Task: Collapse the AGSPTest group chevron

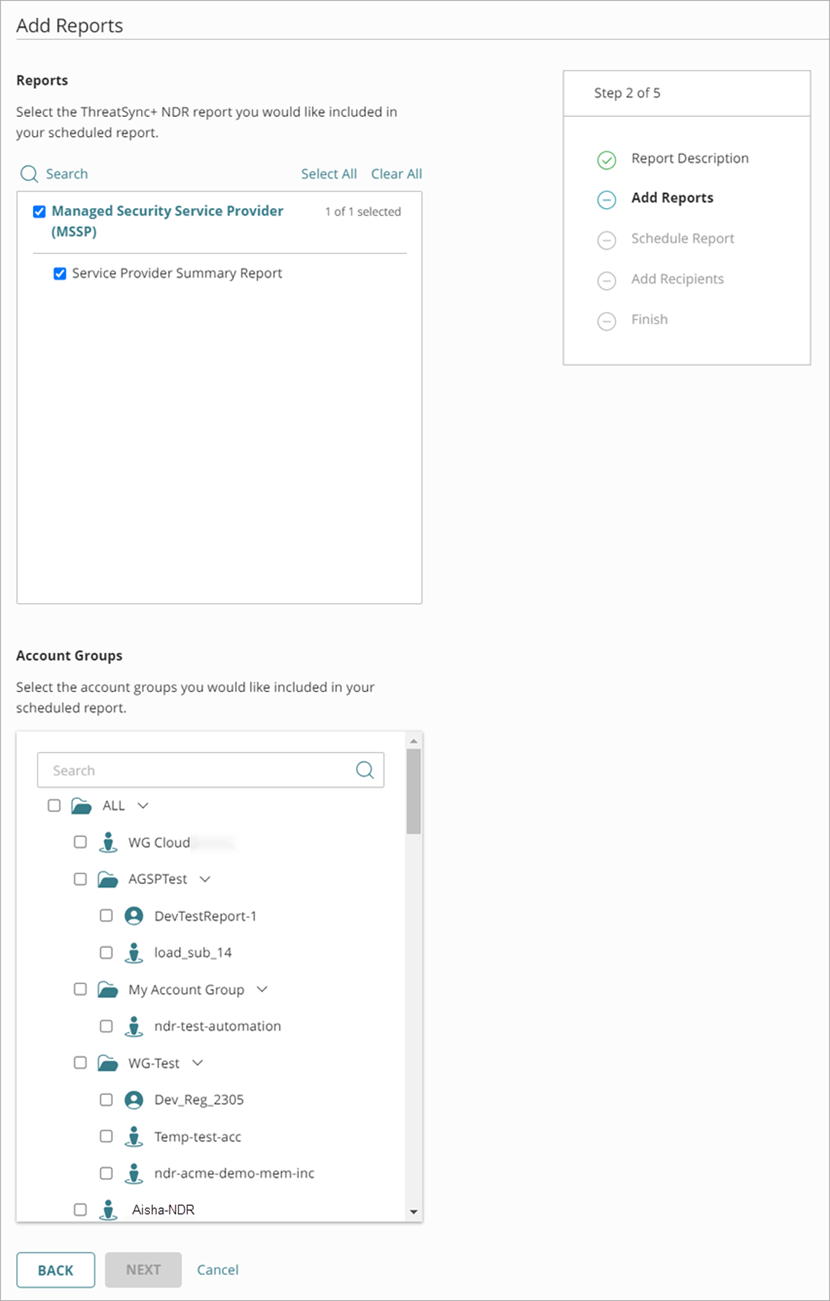Action: coord(205,878)
